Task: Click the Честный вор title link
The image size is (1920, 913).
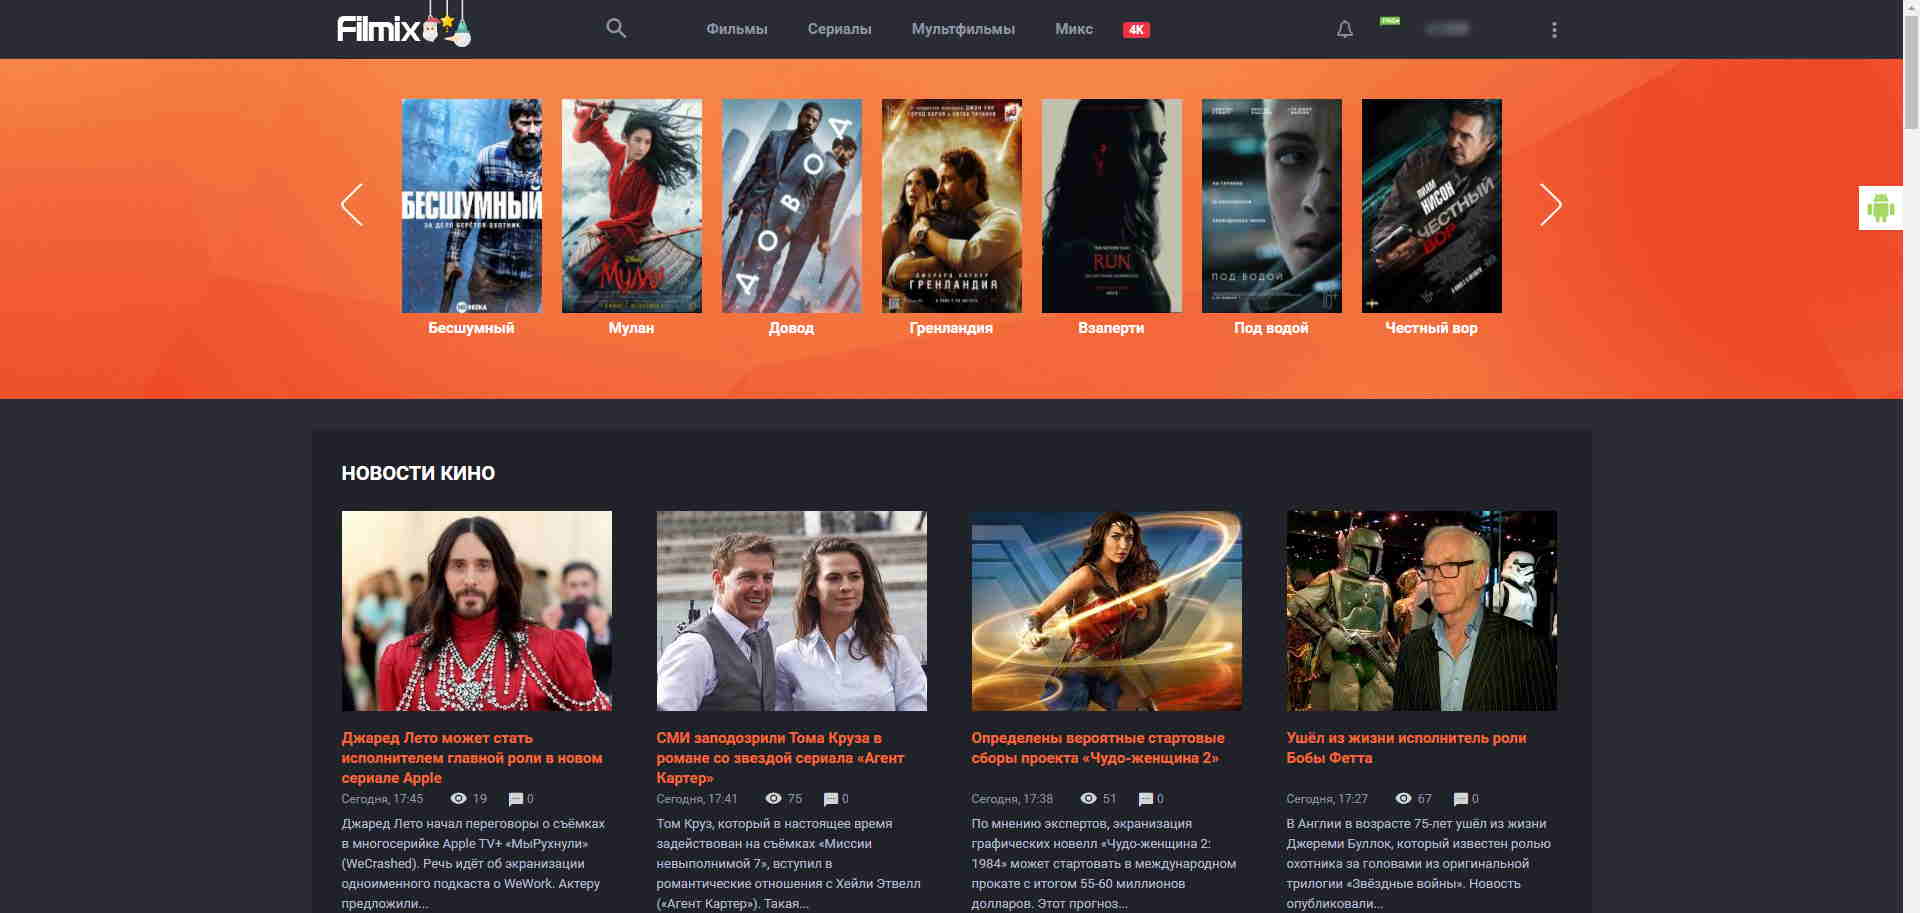Action: coord(1431,328)
